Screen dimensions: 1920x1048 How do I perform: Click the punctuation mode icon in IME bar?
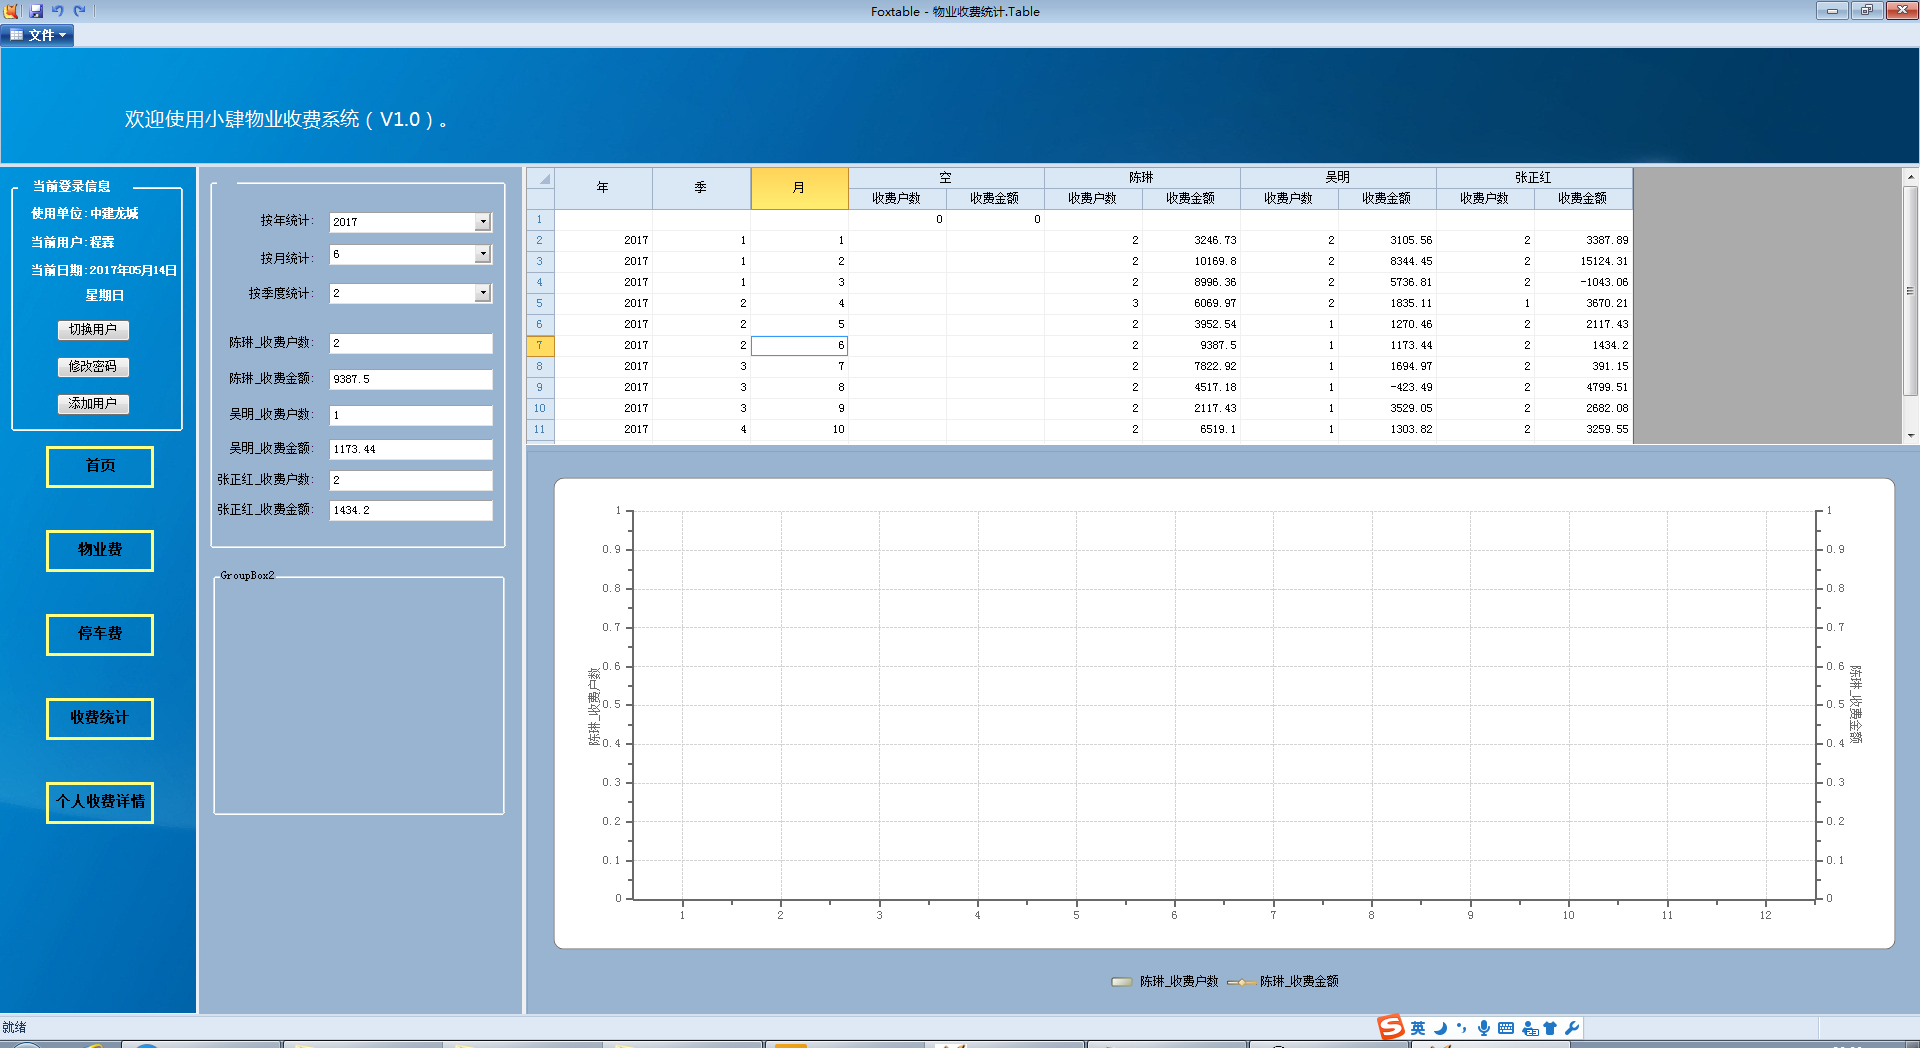coord(1462,1028)
